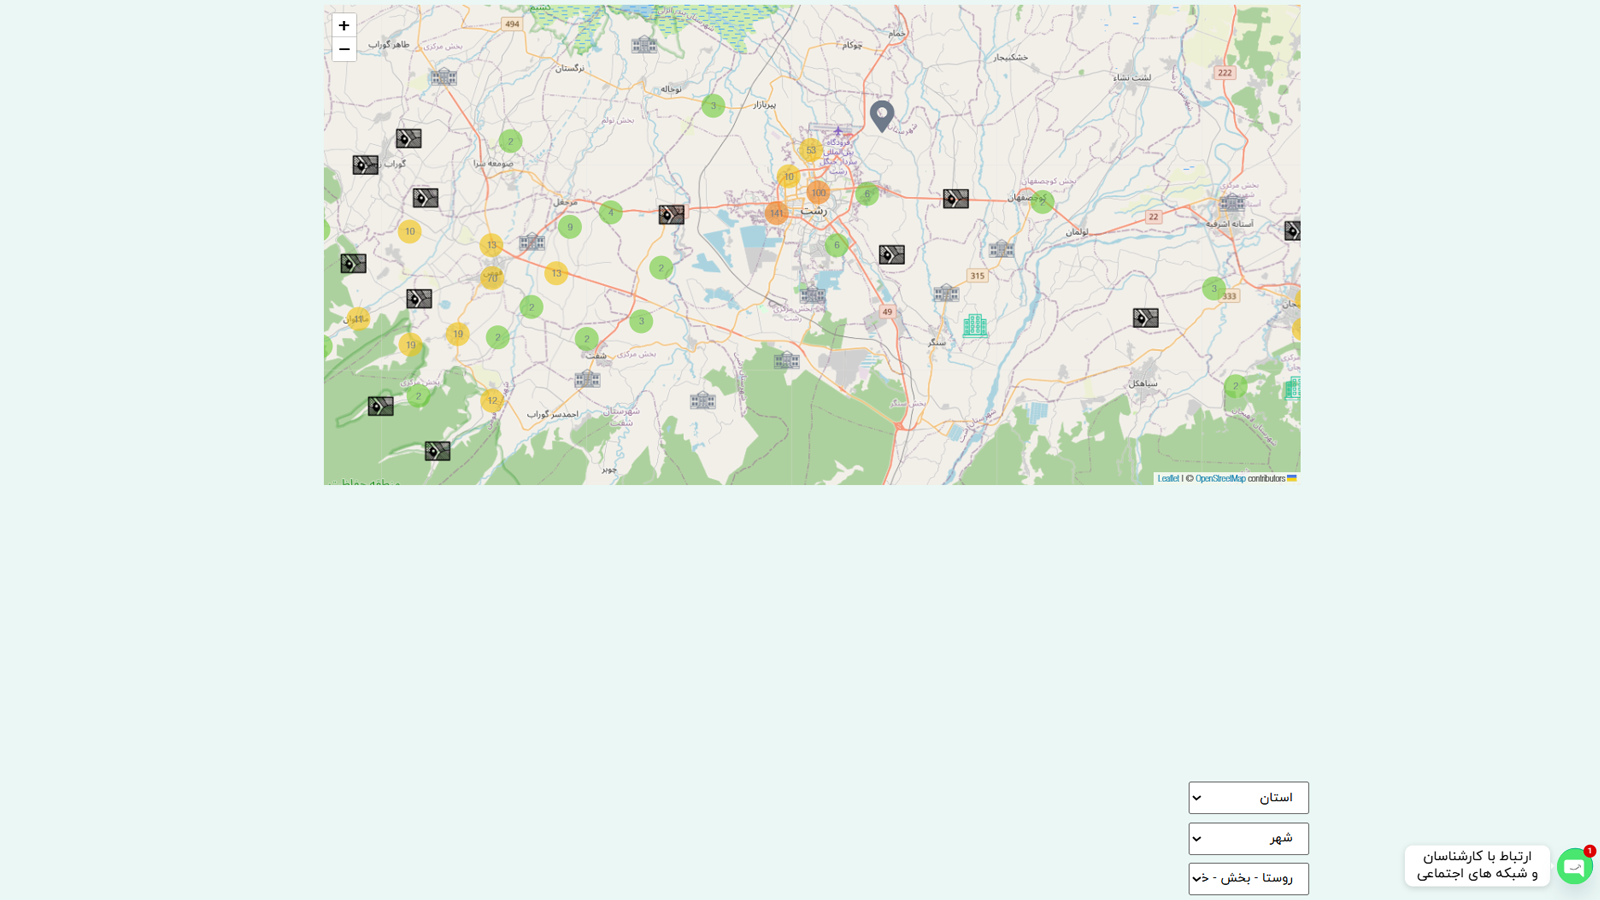Open the cluster marker labeled 53
Image resolution: width=1600 pixels, height=900 pixels.
click(811, 150)
